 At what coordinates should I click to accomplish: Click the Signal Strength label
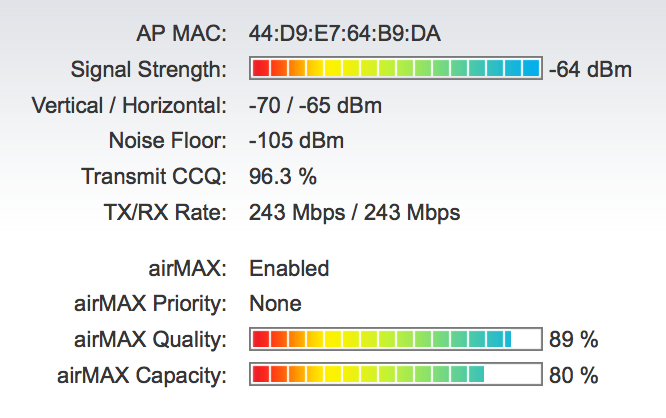[149, 70]
